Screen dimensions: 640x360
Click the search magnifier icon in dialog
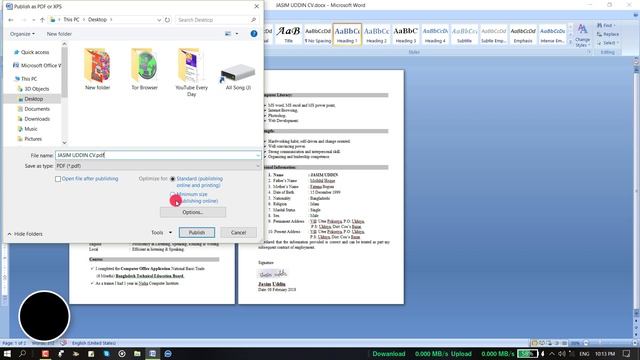click(253, 20)
